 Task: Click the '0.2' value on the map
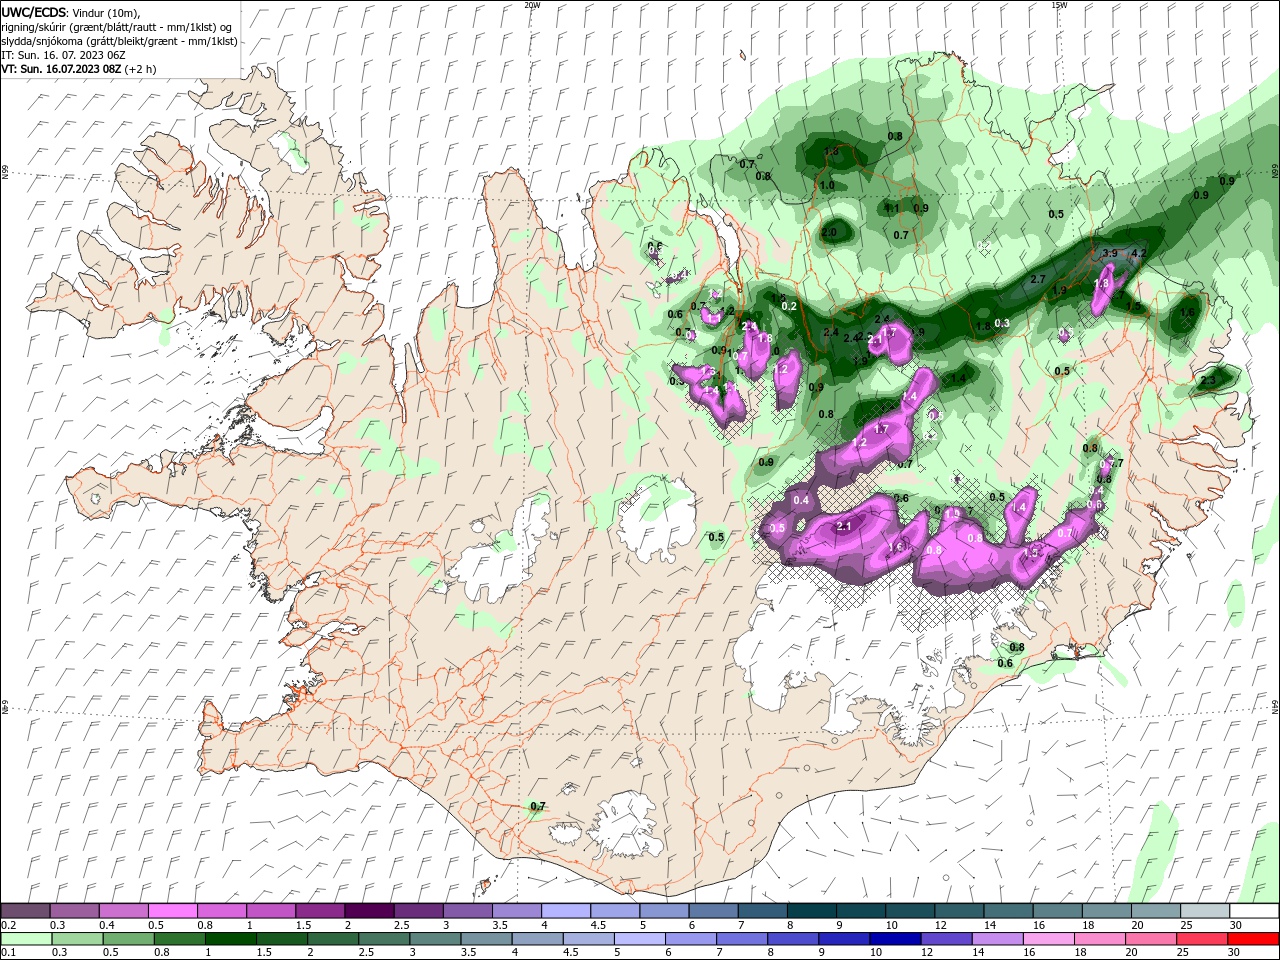click(789, 306)
